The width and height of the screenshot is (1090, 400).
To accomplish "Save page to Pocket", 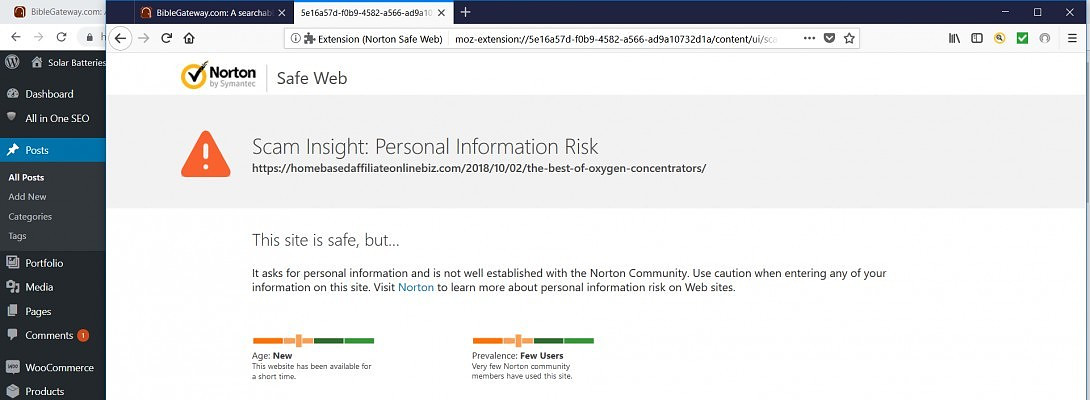I will (x=829, y=38).
